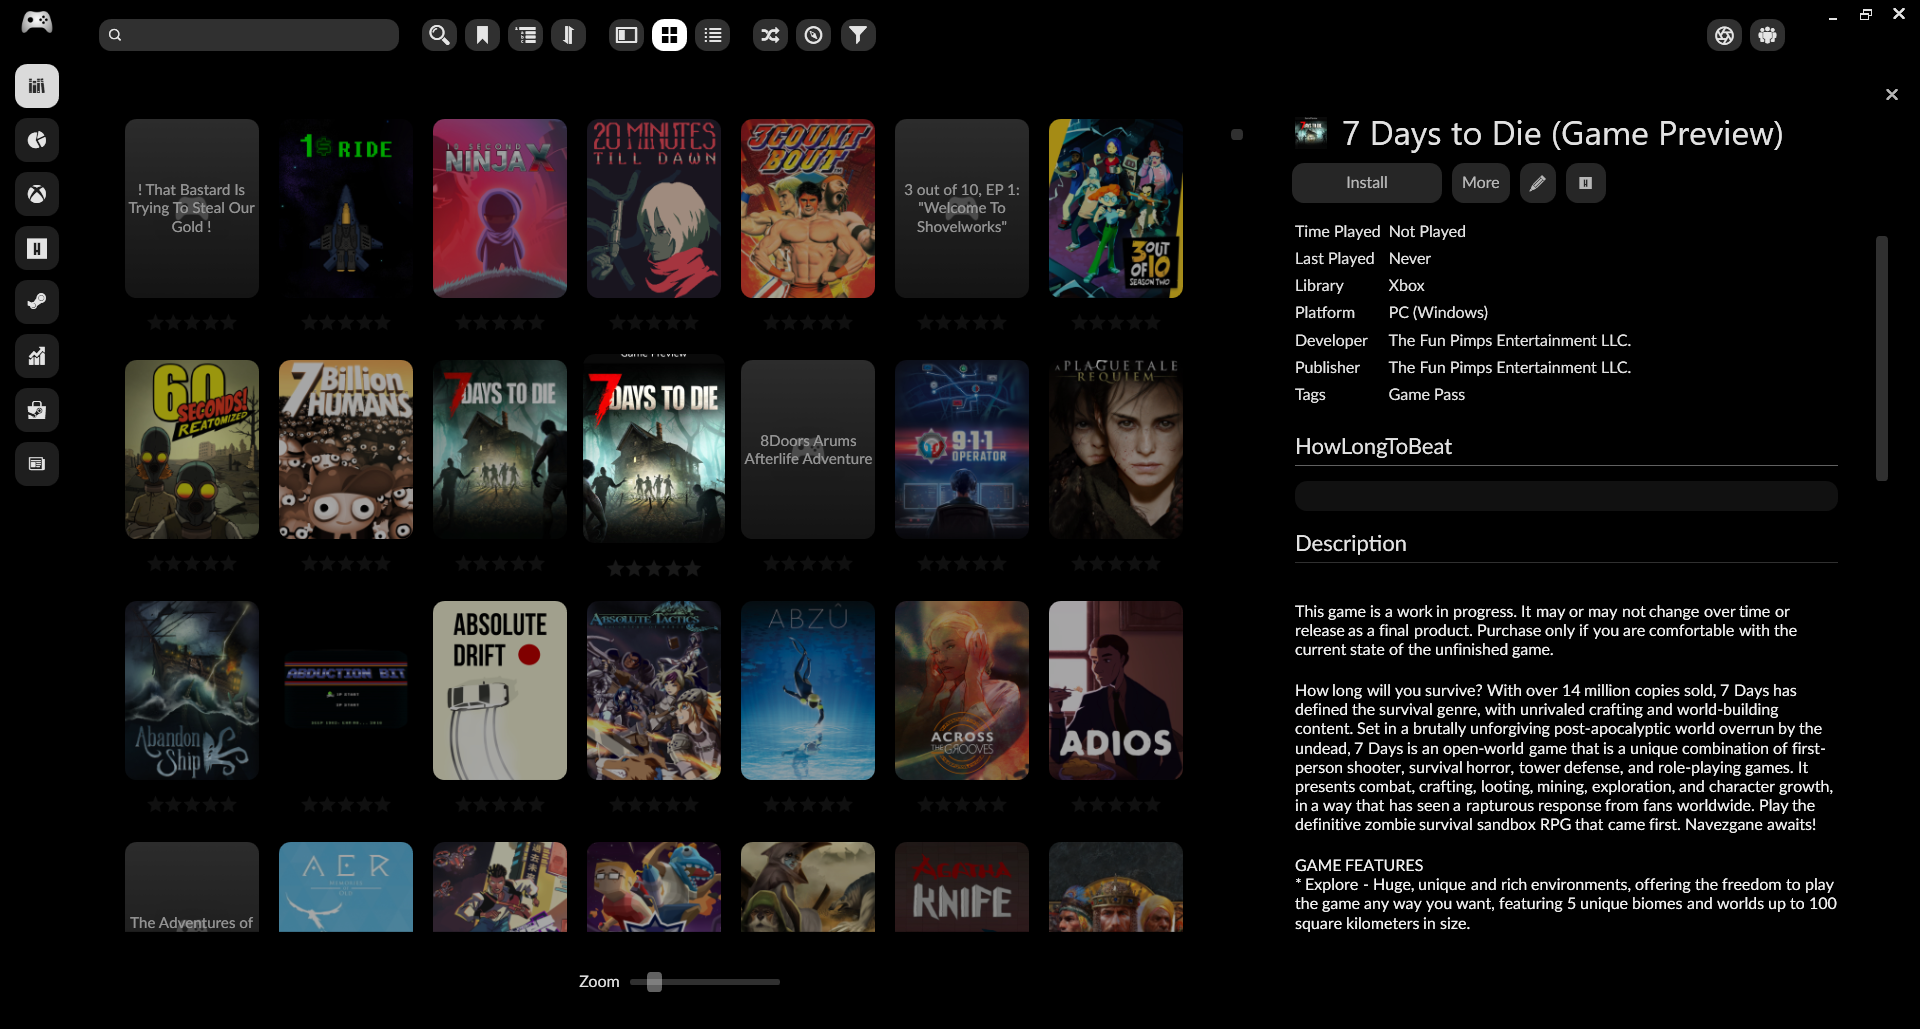The height and width of the screenshot is (1029, 1920).
Task: Pick a random game with shuffle button
Action: [x=770, y=35]
